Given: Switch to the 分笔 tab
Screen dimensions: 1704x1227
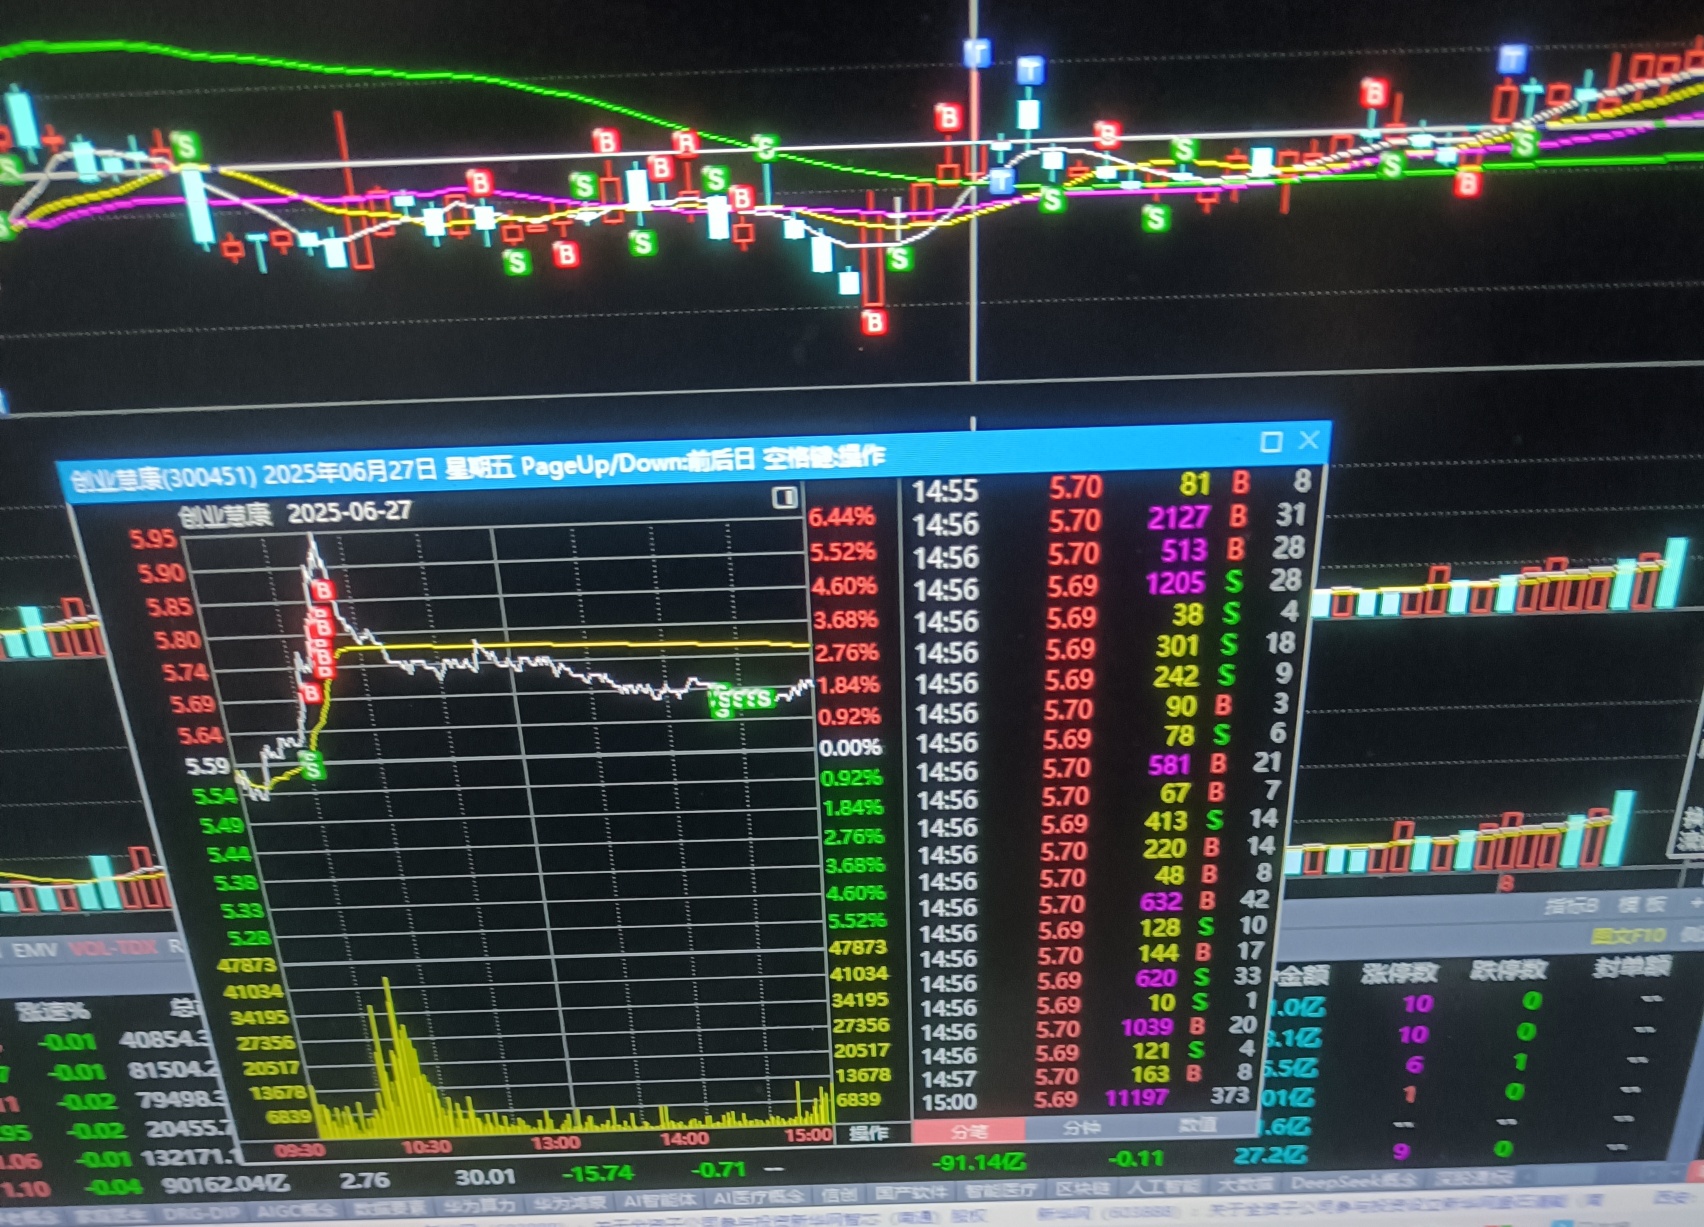Looking at the screenshot, I should click(x=968, y=1131).
